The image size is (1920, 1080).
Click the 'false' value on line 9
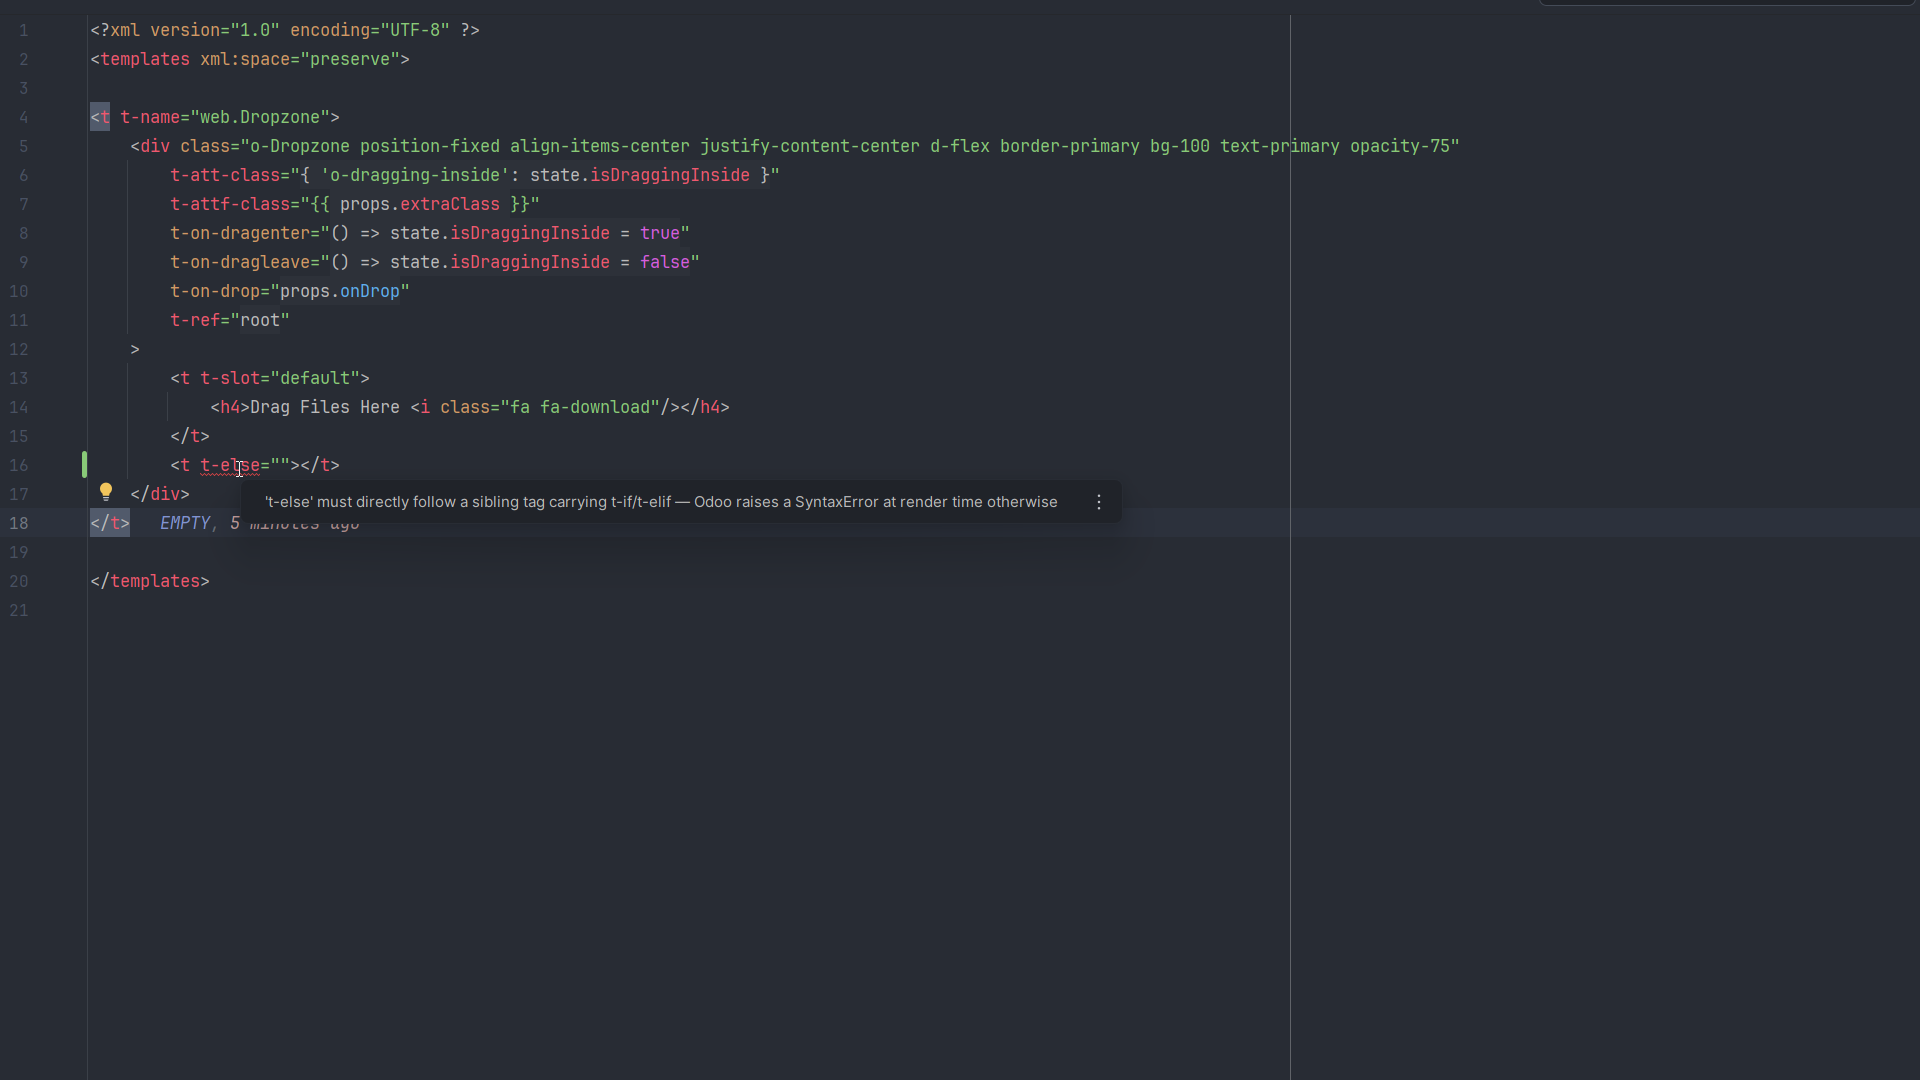coord(665,262)
